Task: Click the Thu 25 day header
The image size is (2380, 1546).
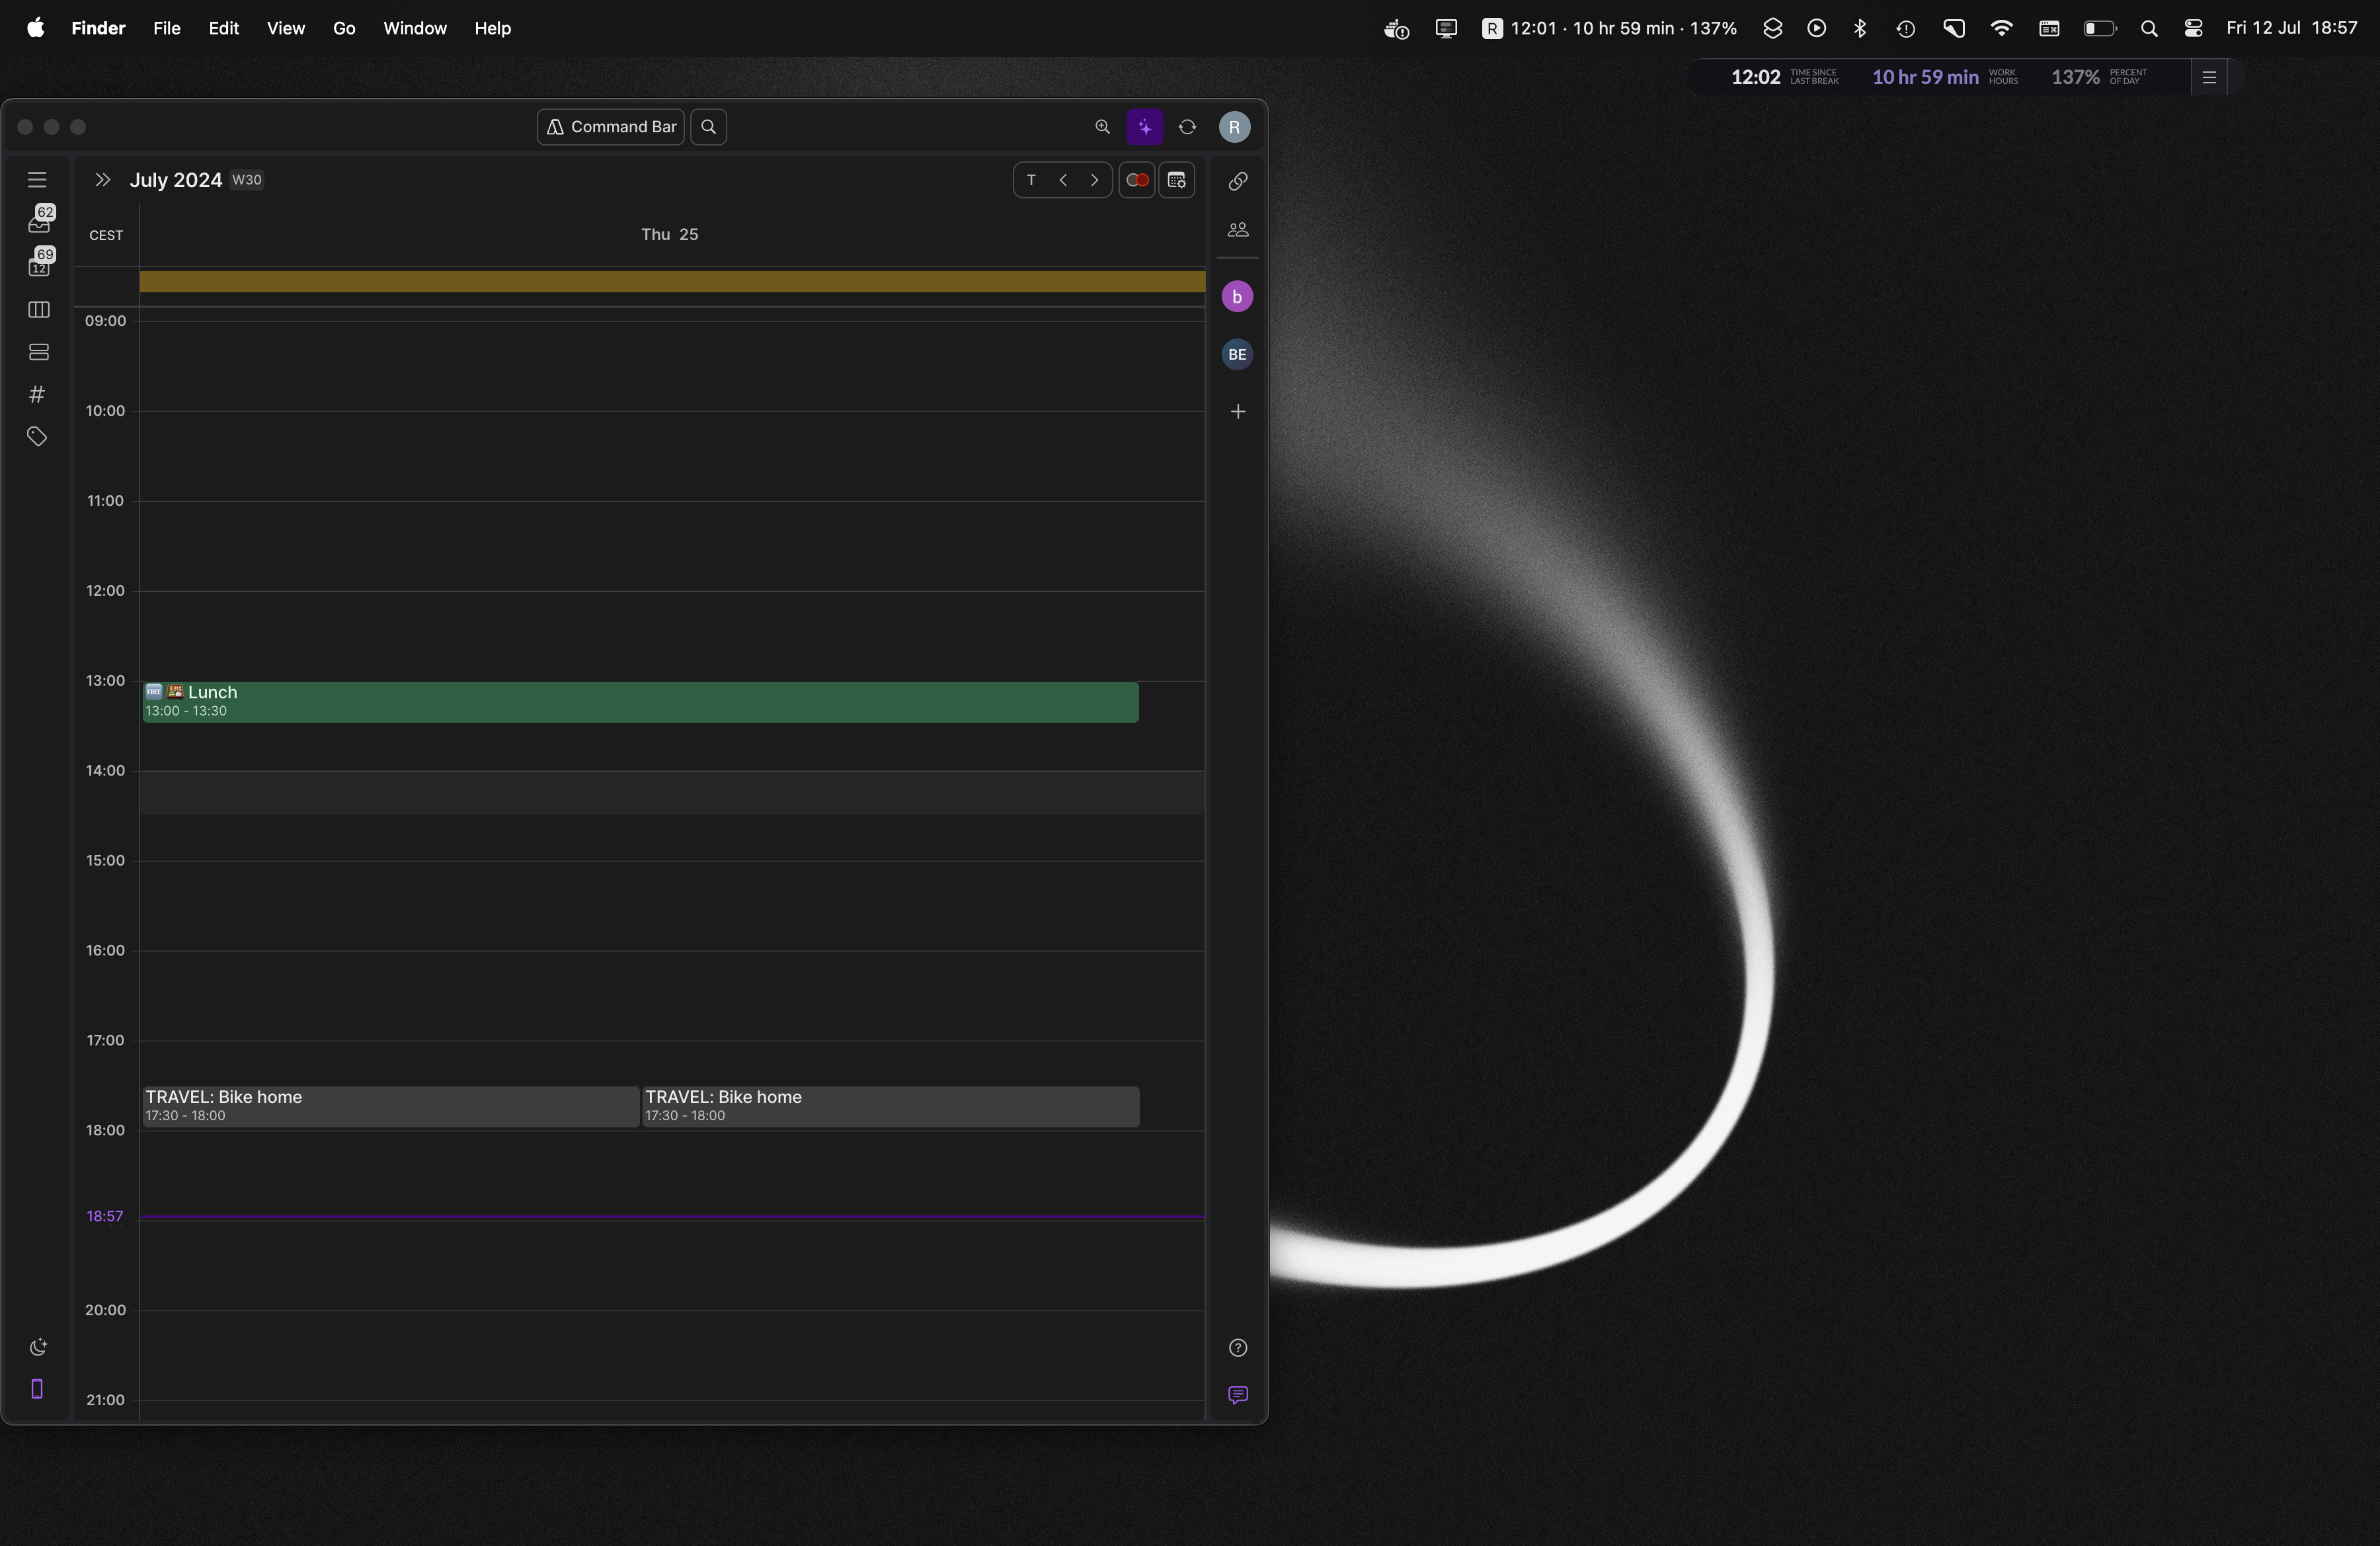Action: [669, 234]
